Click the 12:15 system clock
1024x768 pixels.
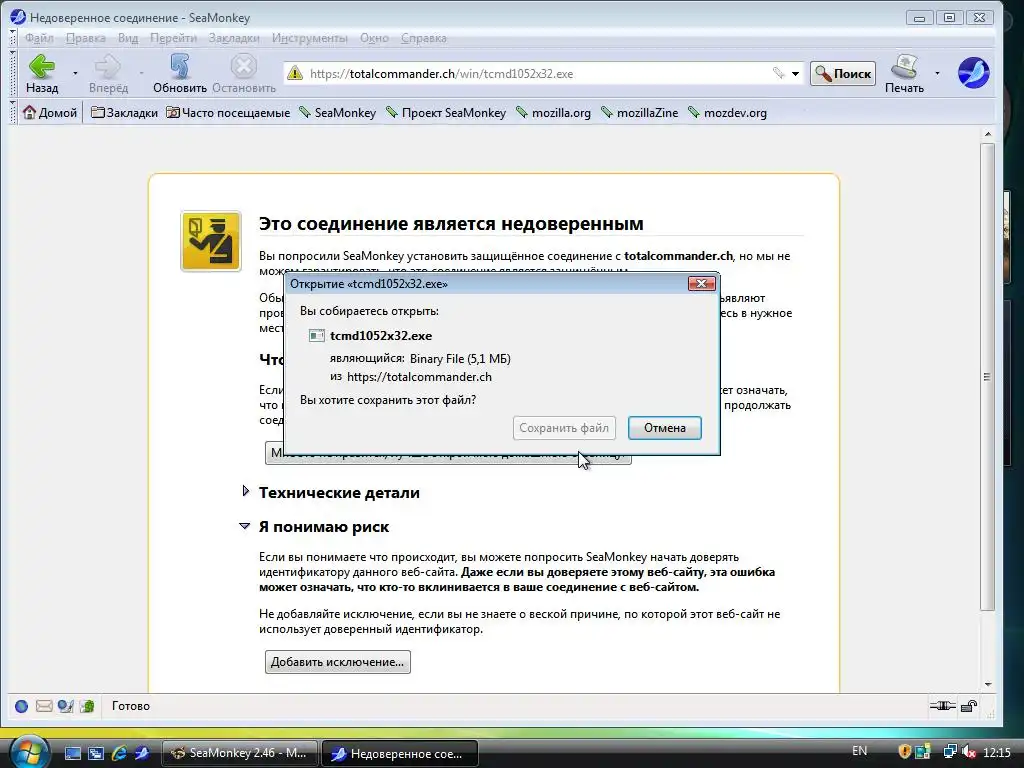997,752
